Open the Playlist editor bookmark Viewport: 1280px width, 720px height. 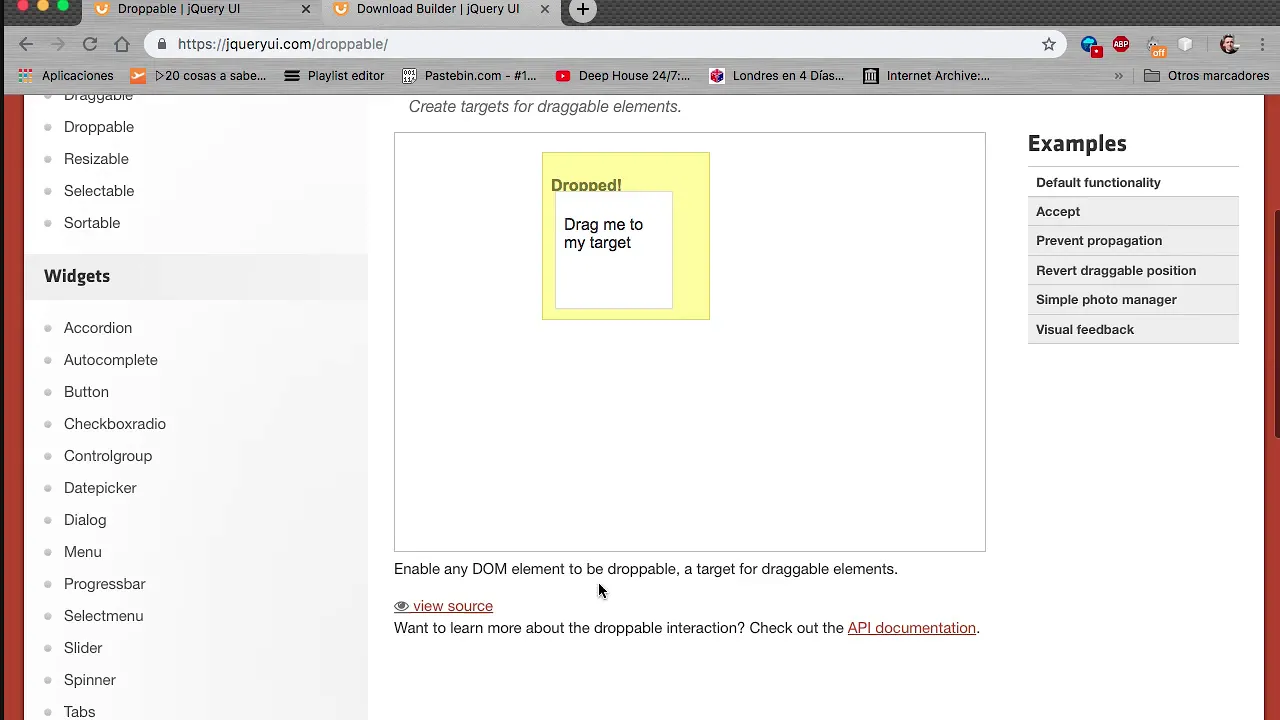[x=334, y=75]
